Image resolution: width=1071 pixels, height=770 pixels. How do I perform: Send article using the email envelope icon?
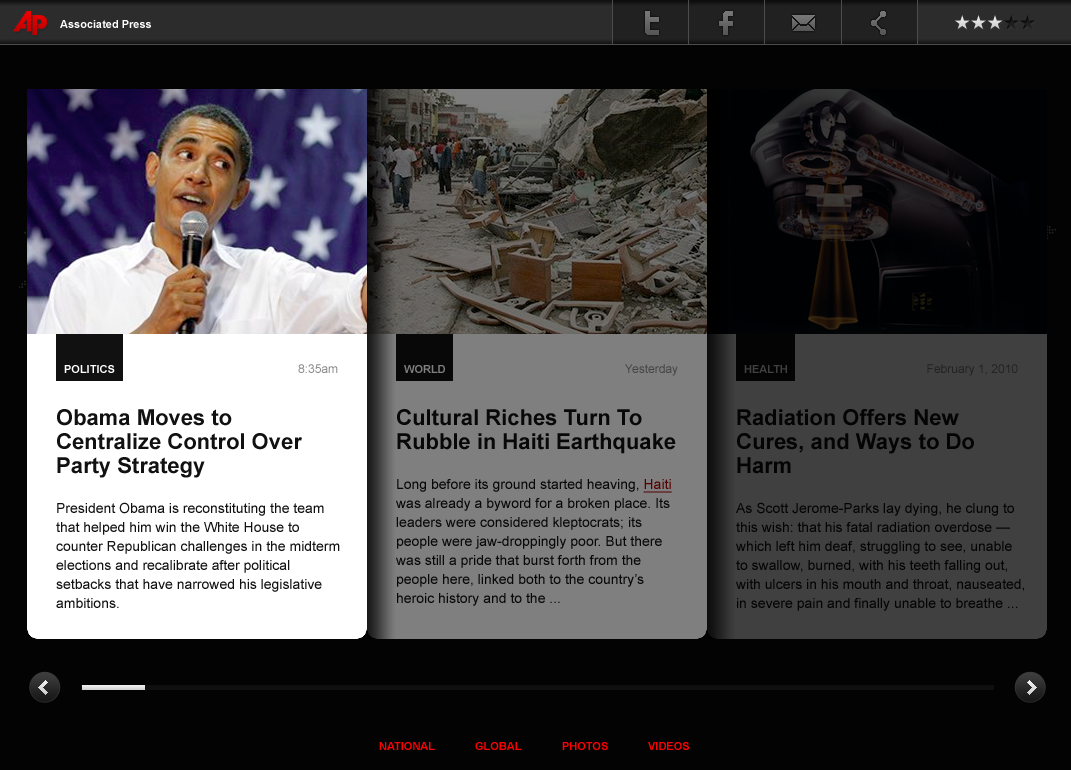(x=803, y=23)
